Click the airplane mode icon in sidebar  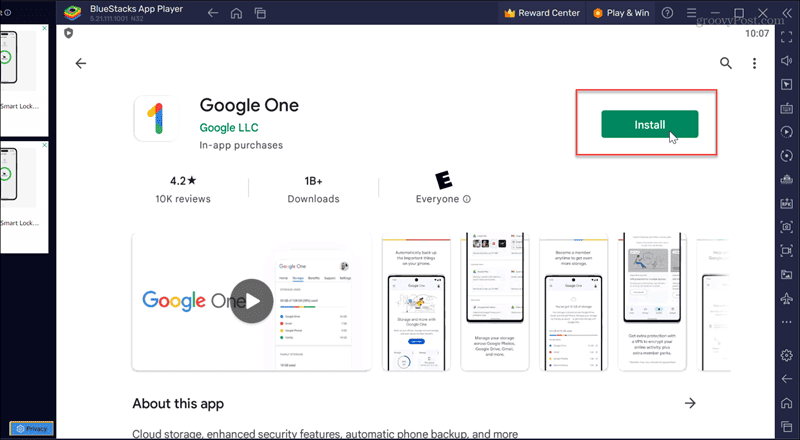click(x=787, y=298)
